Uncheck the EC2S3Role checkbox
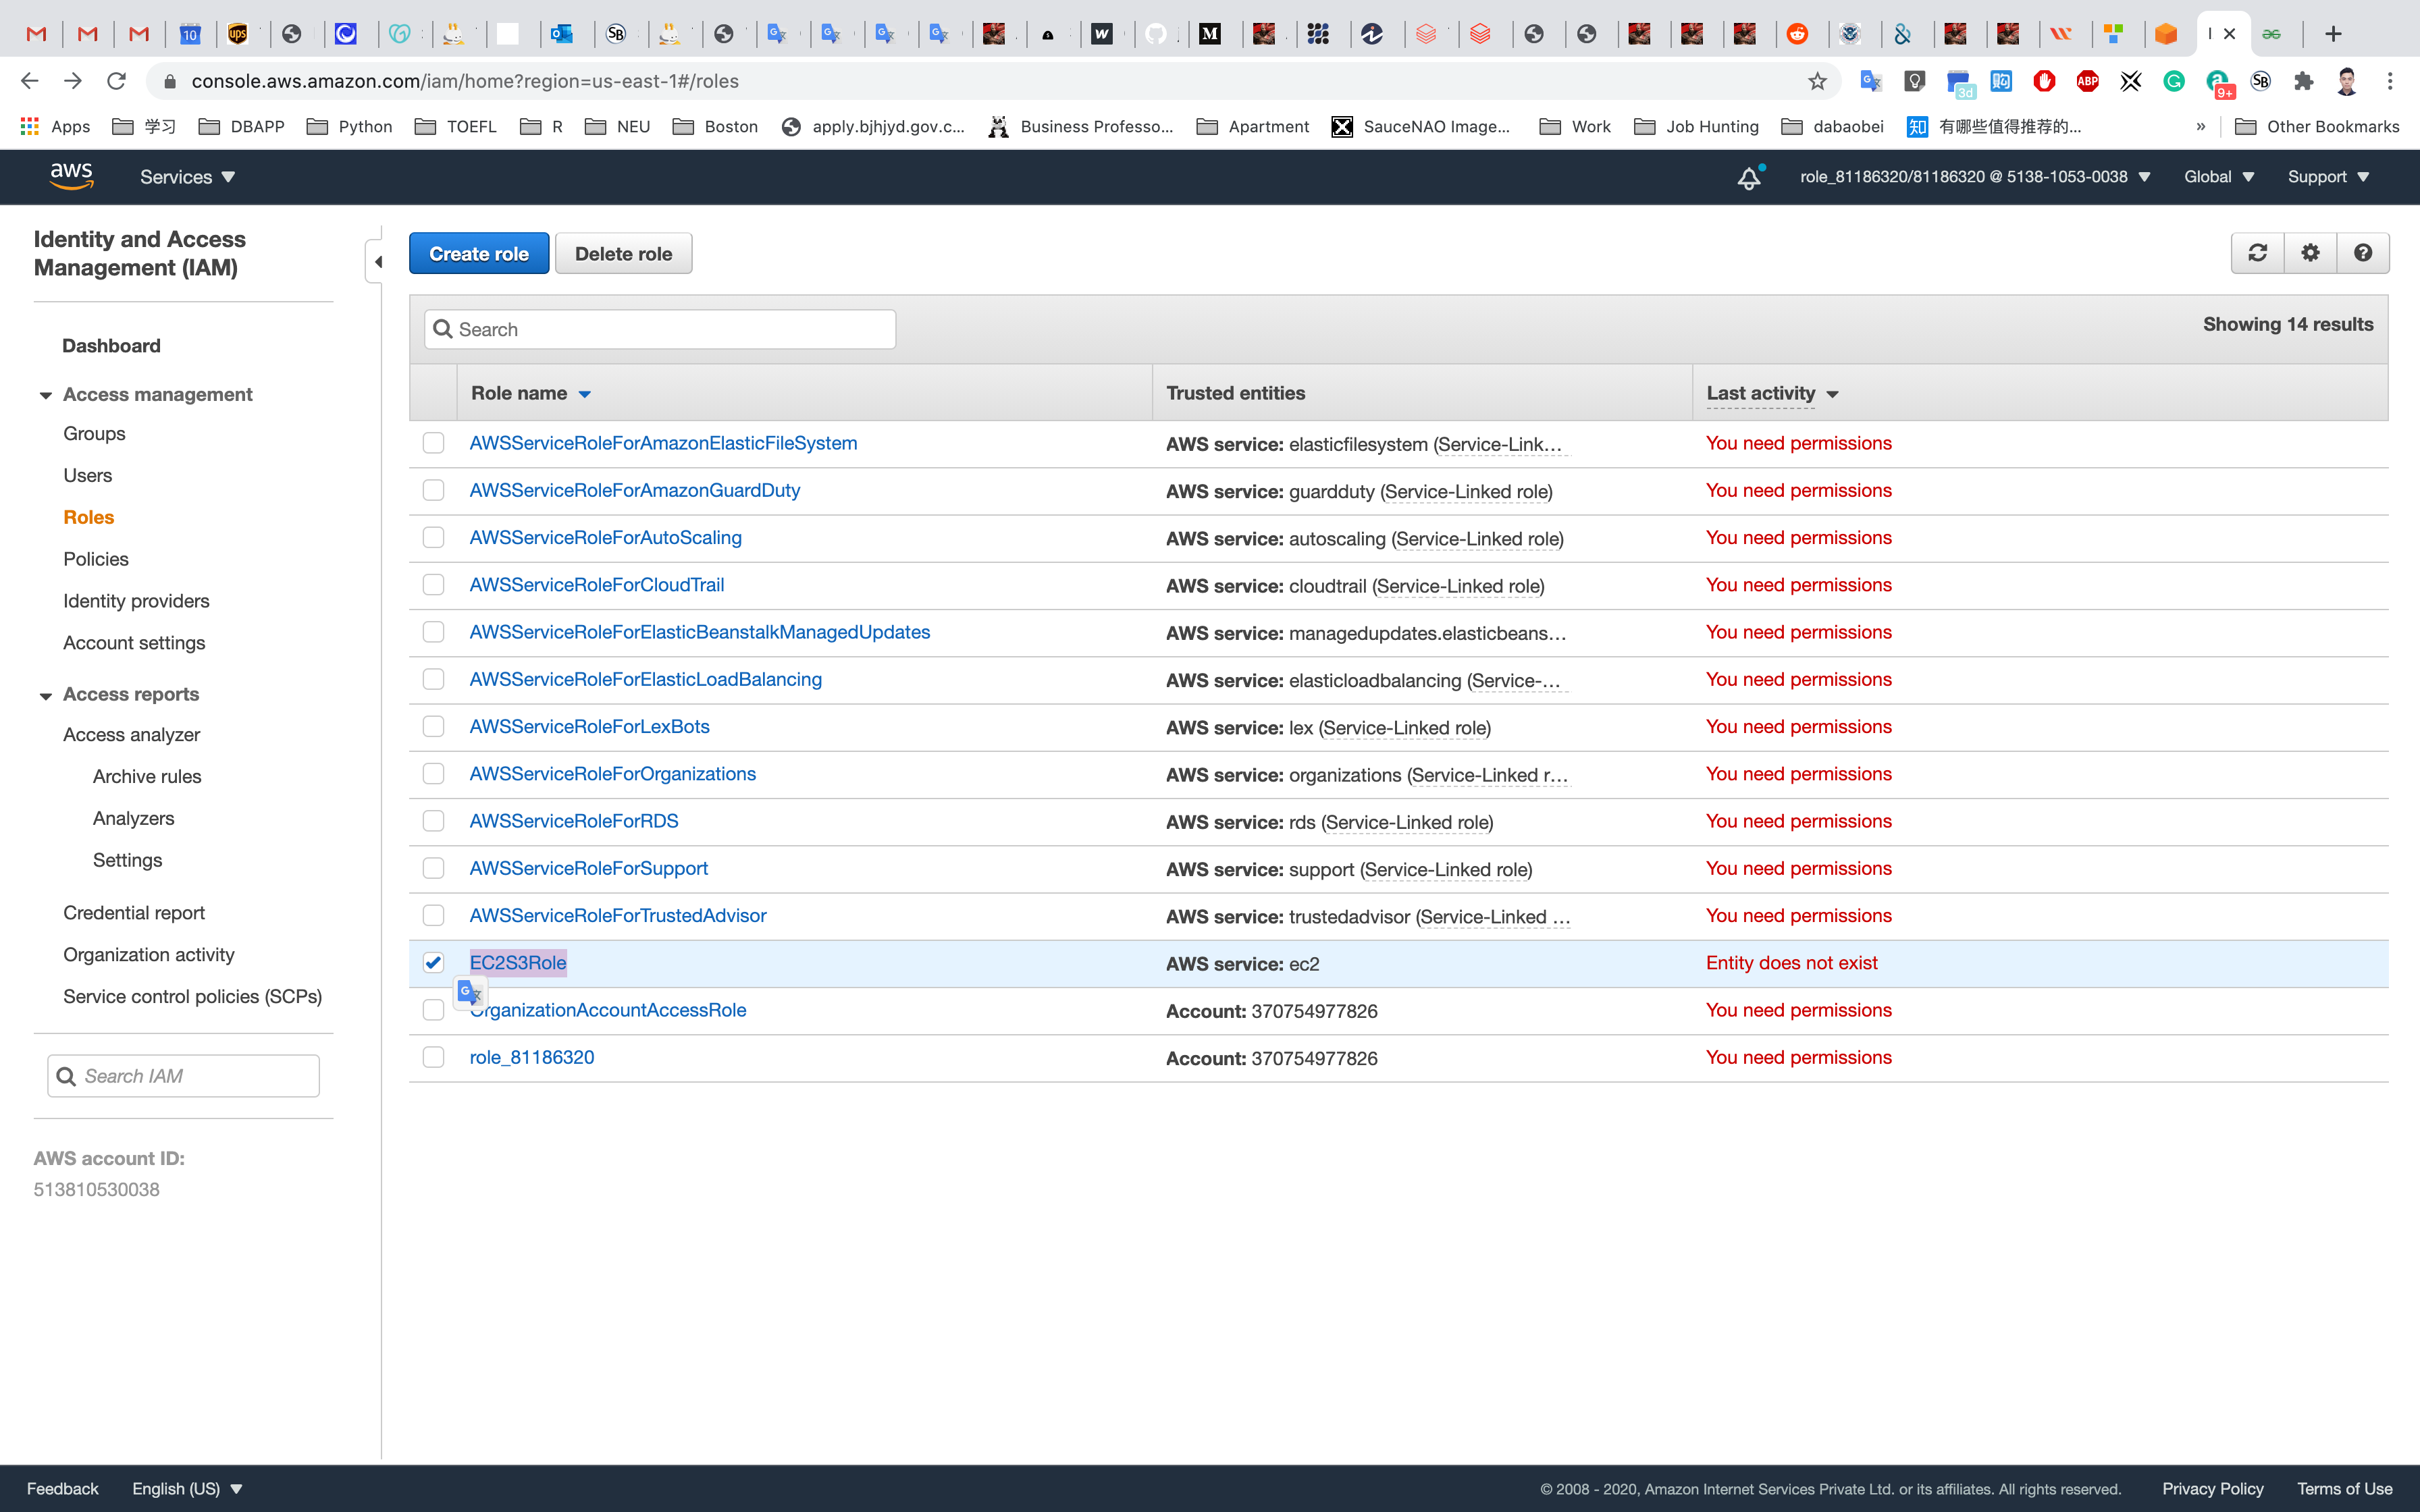 pyautogui.click(x=433, y=963)
